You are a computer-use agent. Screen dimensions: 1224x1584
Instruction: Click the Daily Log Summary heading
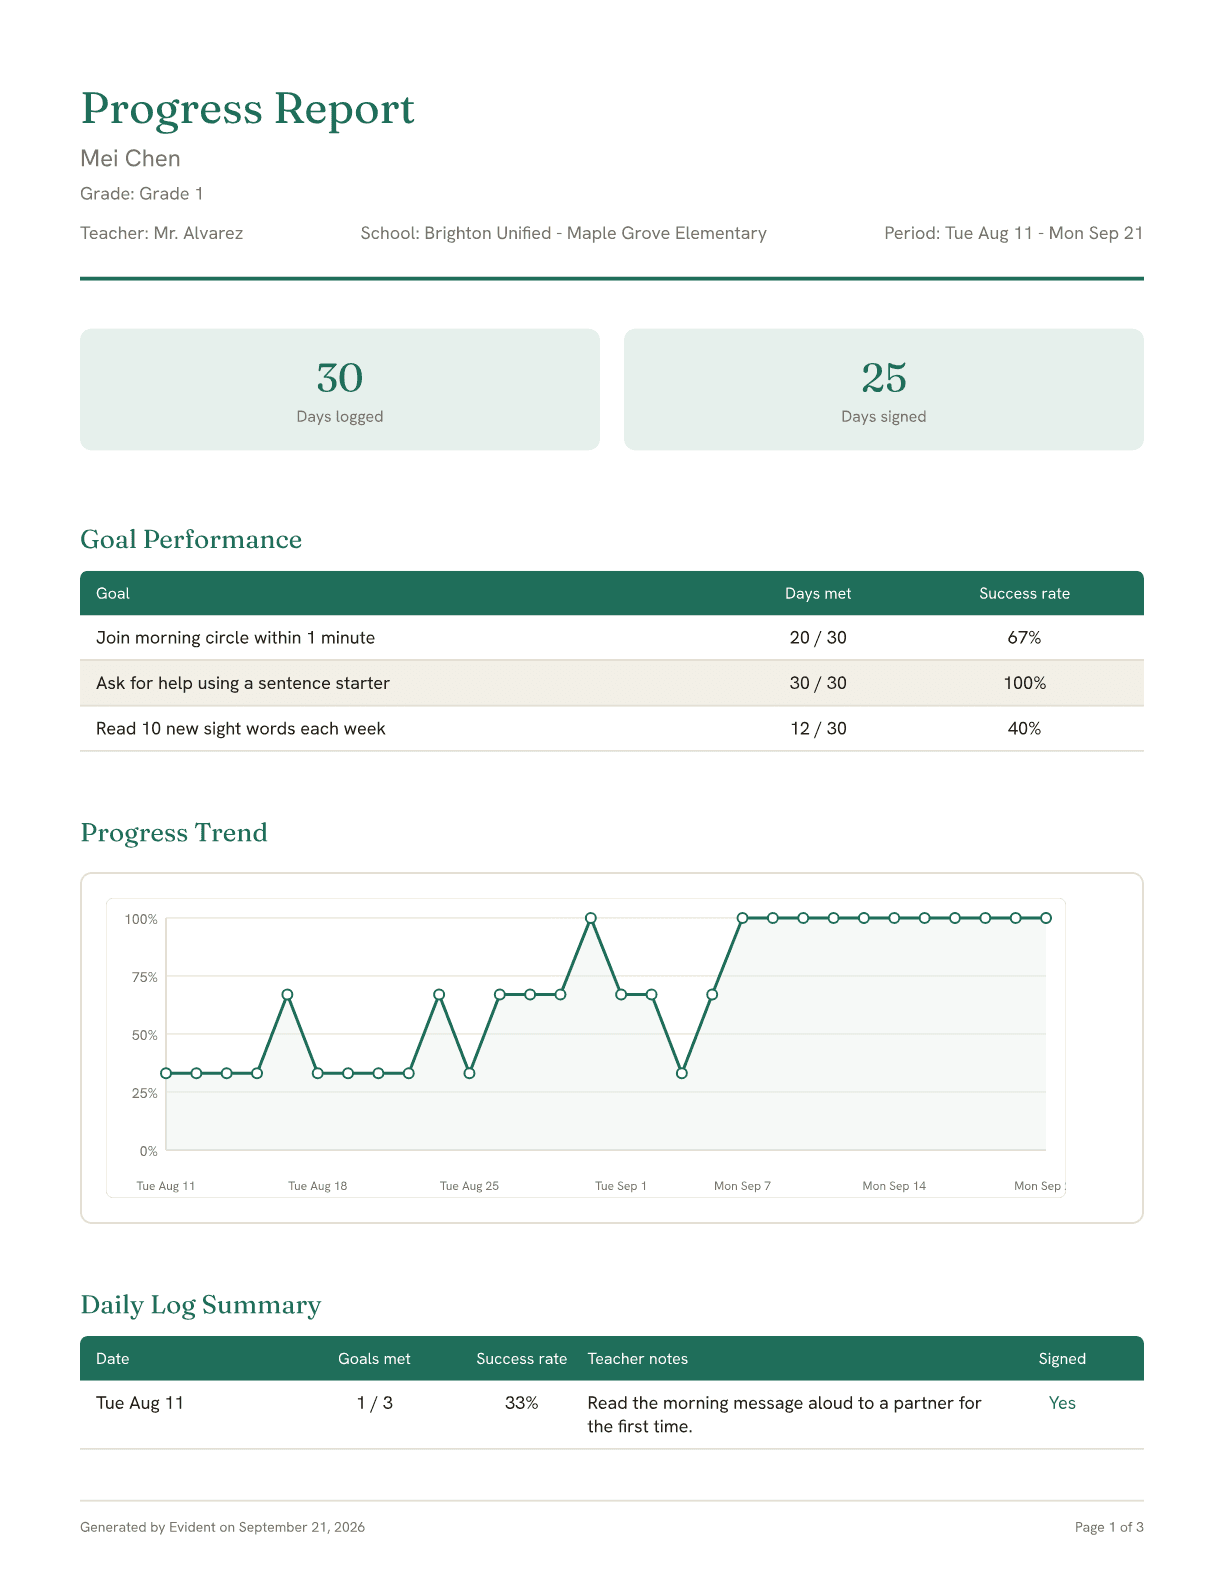(201, 1305)
